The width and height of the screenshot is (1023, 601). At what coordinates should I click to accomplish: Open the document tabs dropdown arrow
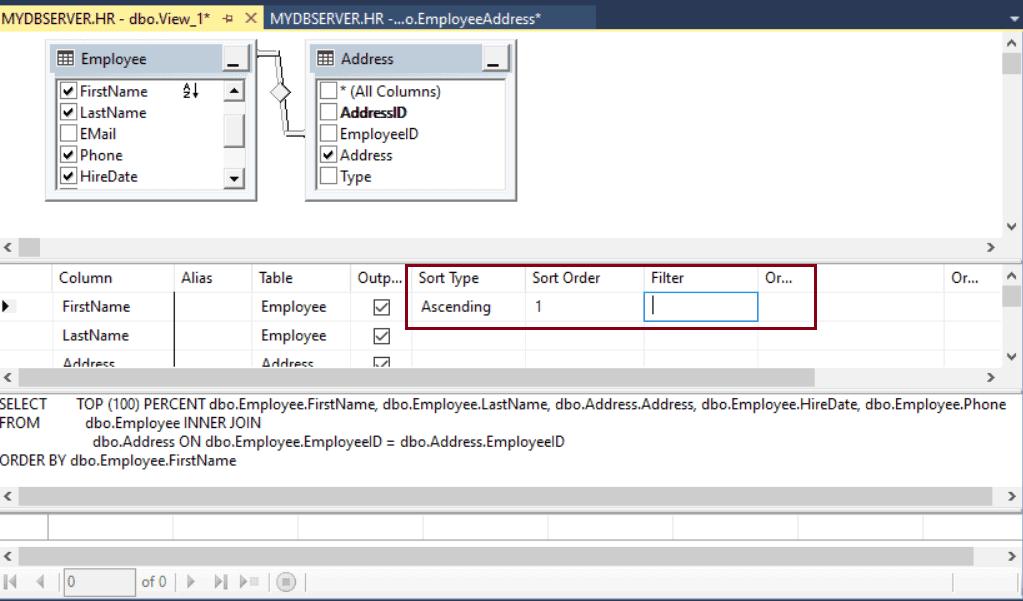coord(1010,18)
